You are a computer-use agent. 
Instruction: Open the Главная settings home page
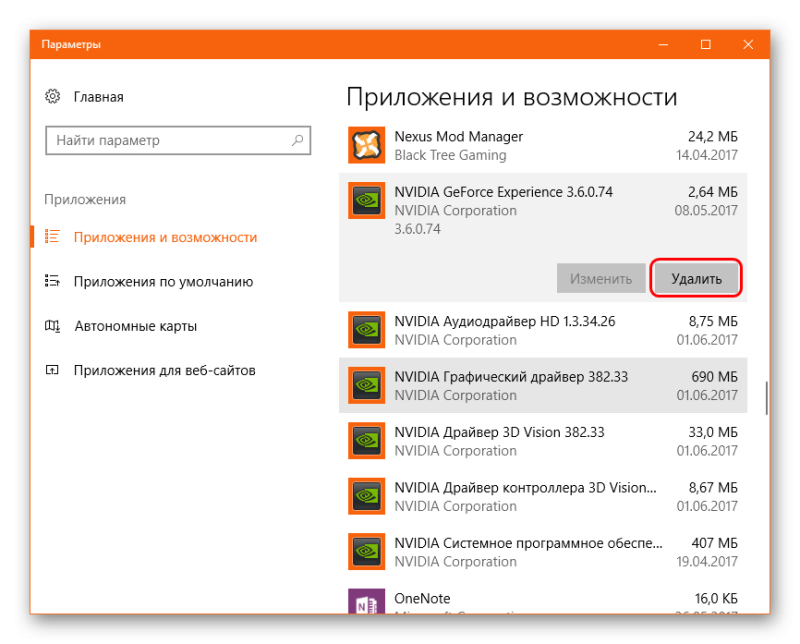click(98, 96)
